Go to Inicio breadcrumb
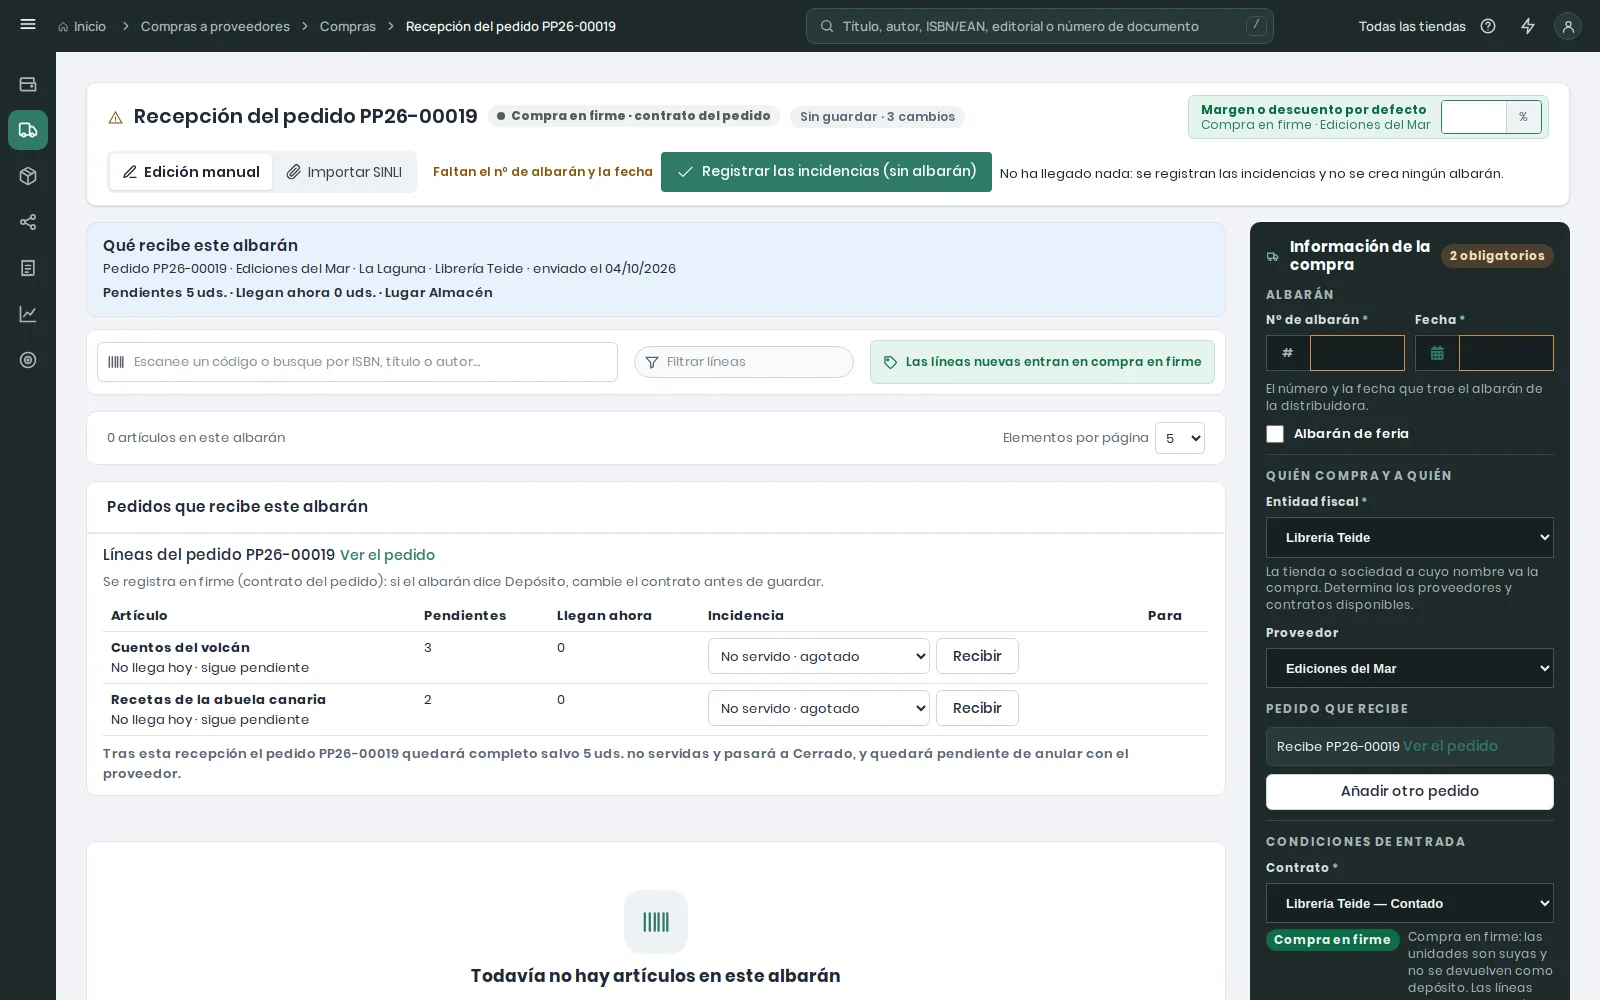The image size is (1600, 1000). (x=81, y=26)
